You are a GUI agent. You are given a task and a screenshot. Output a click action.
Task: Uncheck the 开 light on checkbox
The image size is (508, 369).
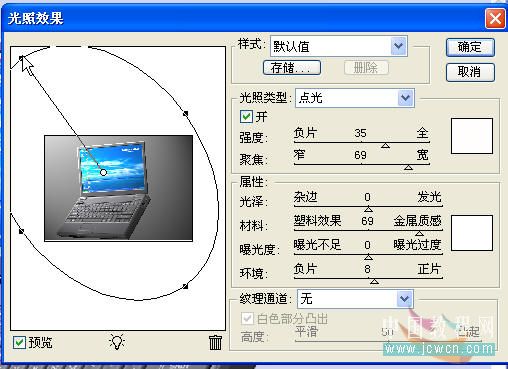246,117
